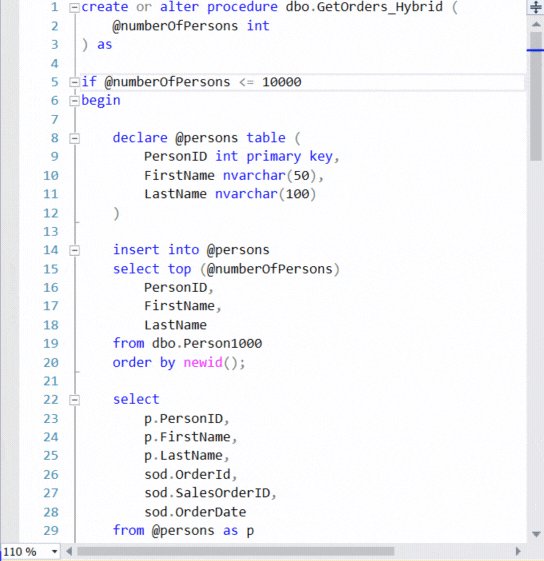Click 'PersonID int primary key' on line 9
Viewport: 544px width, 561px height.
(238, 157)
